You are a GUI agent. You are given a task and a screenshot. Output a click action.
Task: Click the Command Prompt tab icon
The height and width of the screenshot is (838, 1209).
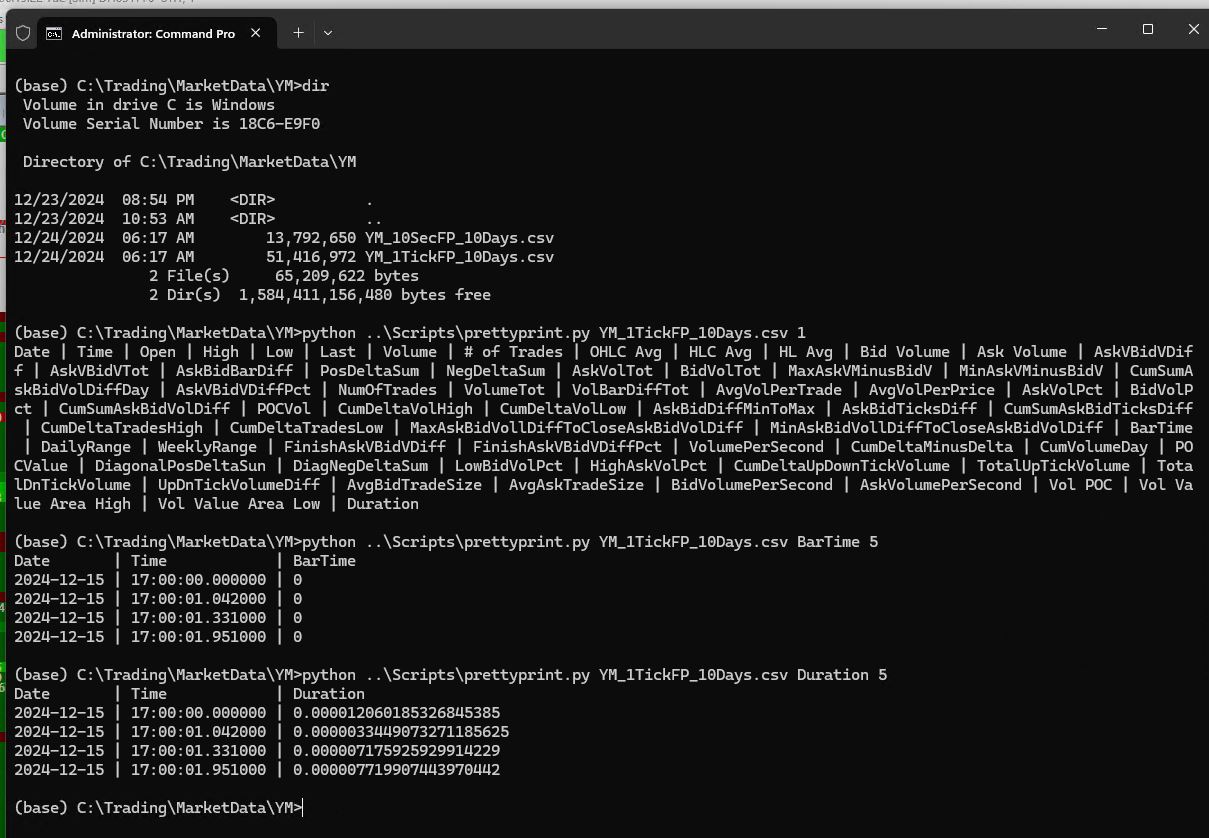pyautogui.click(x=54, y=33)
